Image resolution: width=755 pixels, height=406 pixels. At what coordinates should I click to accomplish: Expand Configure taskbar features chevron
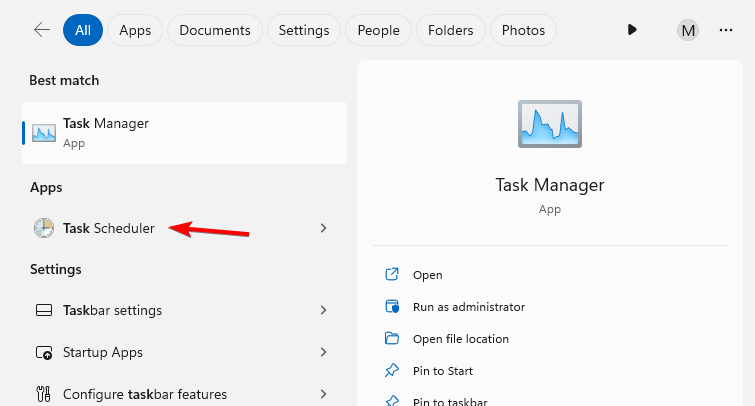[323, 394]
